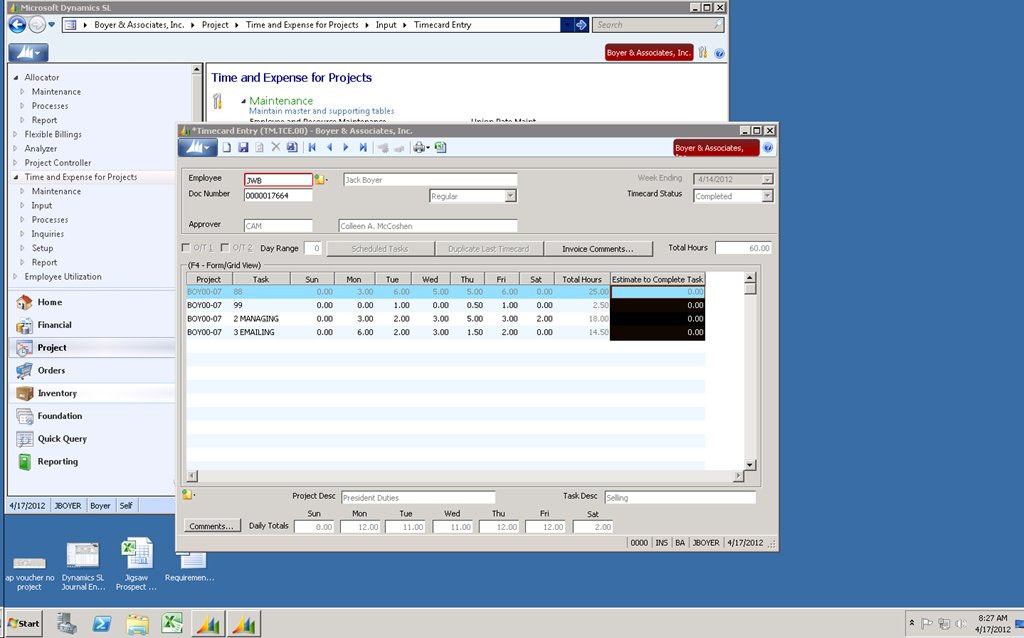Go to the previous timecard record
Viewport: 1024px width, 638px height.
[x=329, y=148]
